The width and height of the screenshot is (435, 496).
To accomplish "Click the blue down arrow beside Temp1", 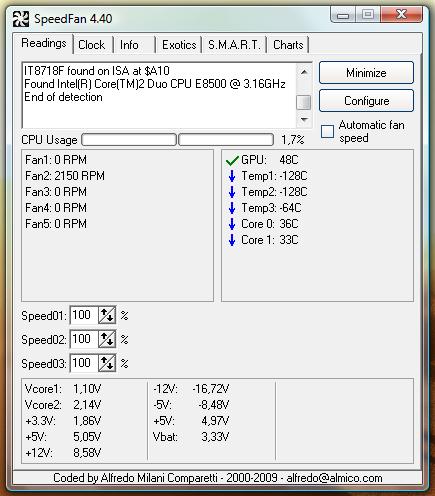I will point(232,176).
